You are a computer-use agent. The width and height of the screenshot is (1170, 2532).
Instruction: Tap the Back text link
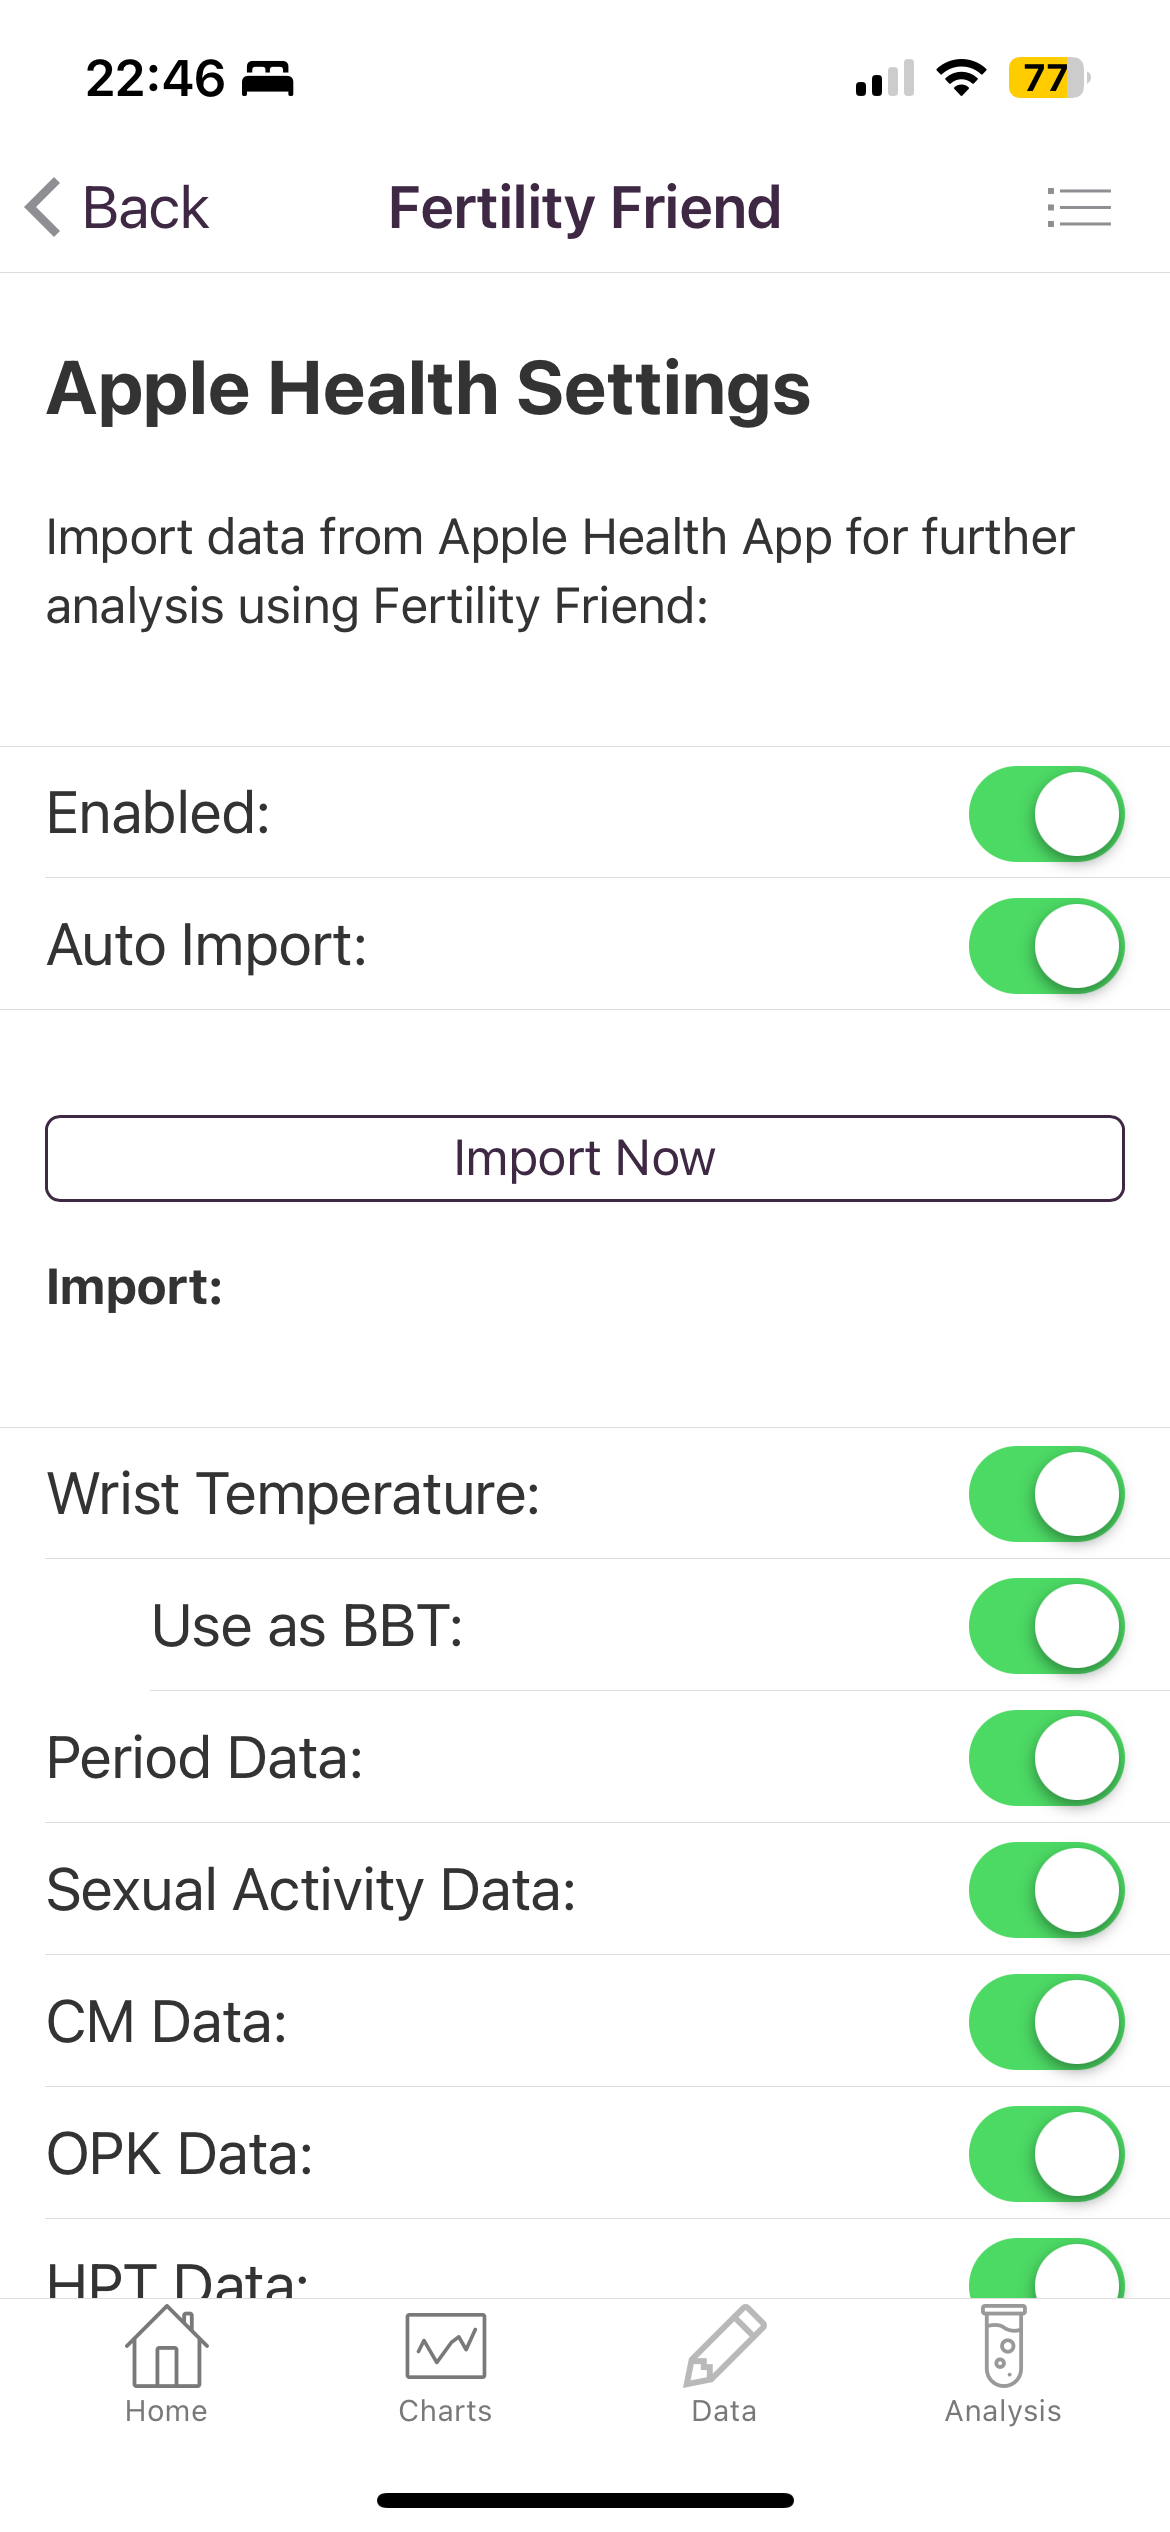146,208
